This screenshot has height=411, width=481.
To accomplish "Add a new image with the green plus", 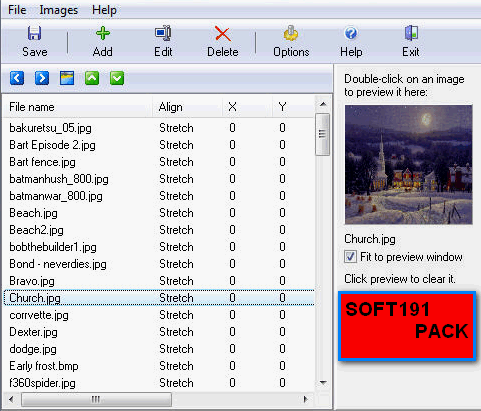I will click(x=103, y=33).
